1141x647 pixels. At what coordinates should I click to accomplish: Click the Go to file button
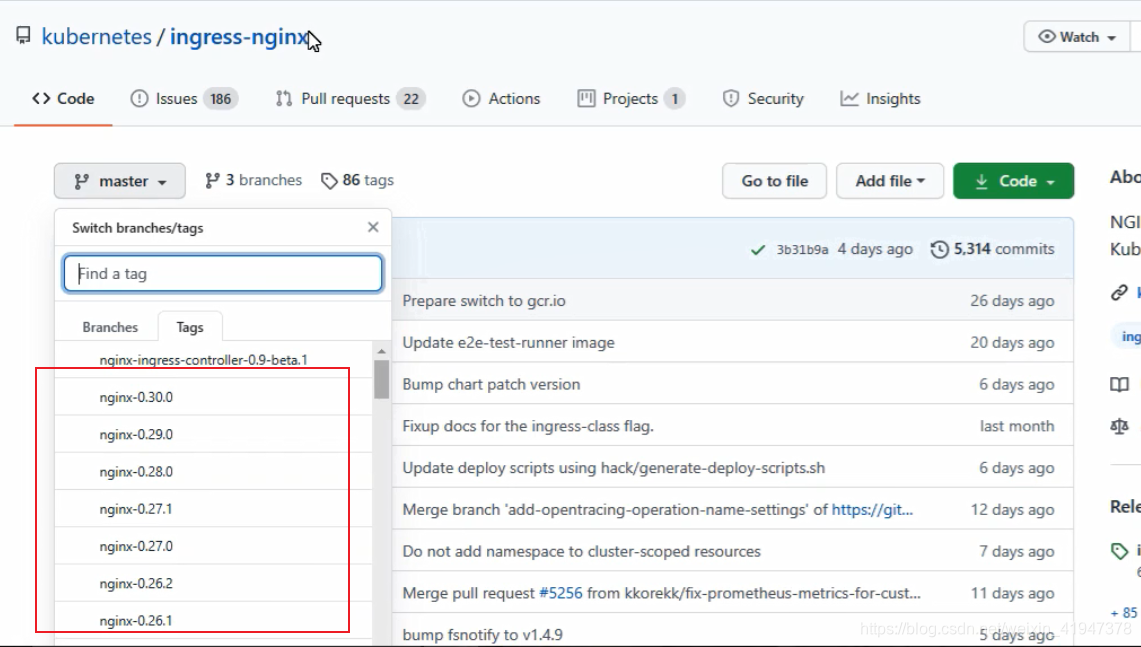[775, 181]
